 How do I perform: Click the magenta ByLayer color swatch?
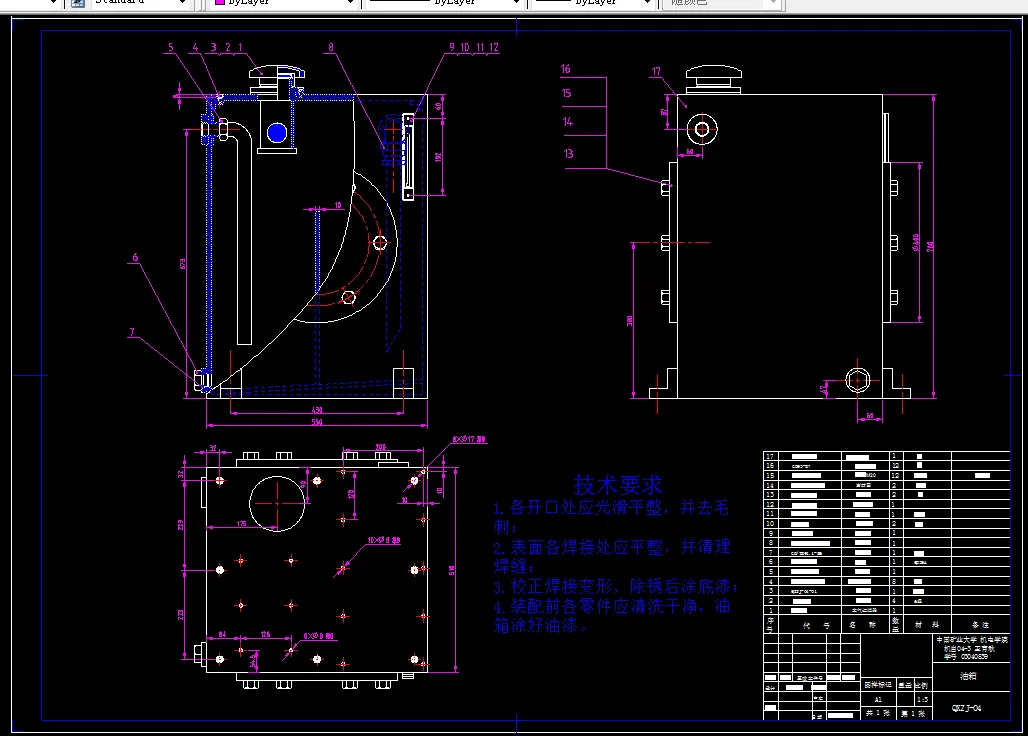(220, 3)
